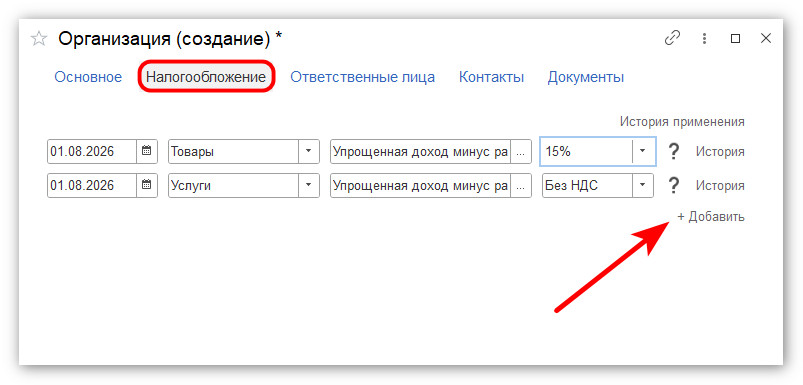Open Ответственные лица tab
Screen dimensions: 803x385
pos(363,77)
